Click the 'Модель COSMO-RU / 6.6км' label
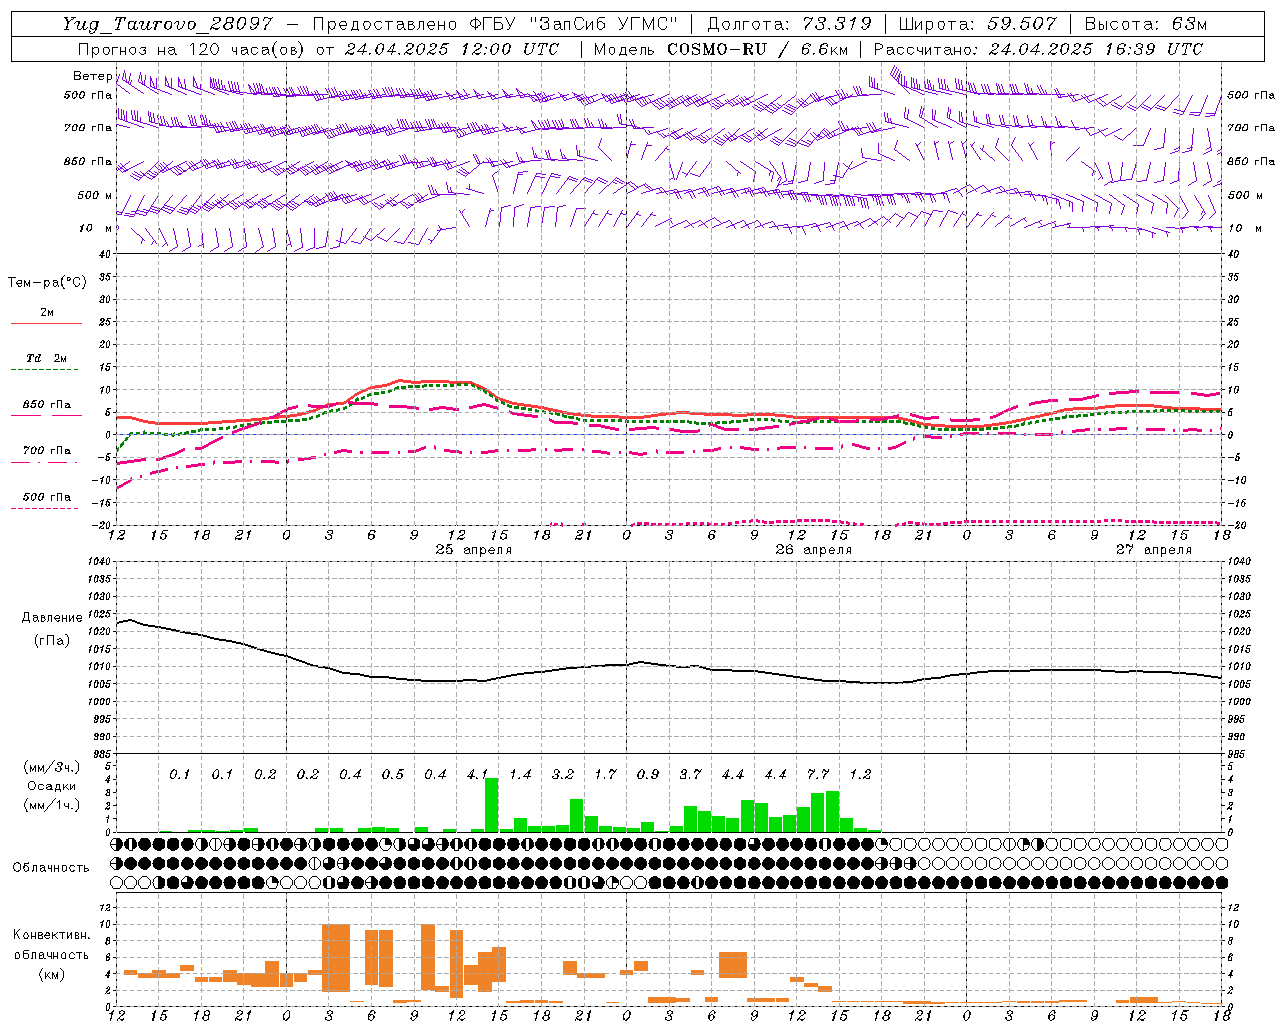This screenshot has width=1280, height=1024. 721,48
